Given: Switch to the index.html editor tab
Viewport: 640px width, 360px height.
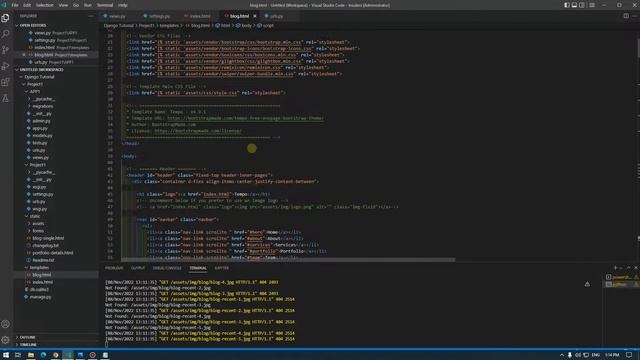Looking at the screenshot, I should tap(199, 16).
